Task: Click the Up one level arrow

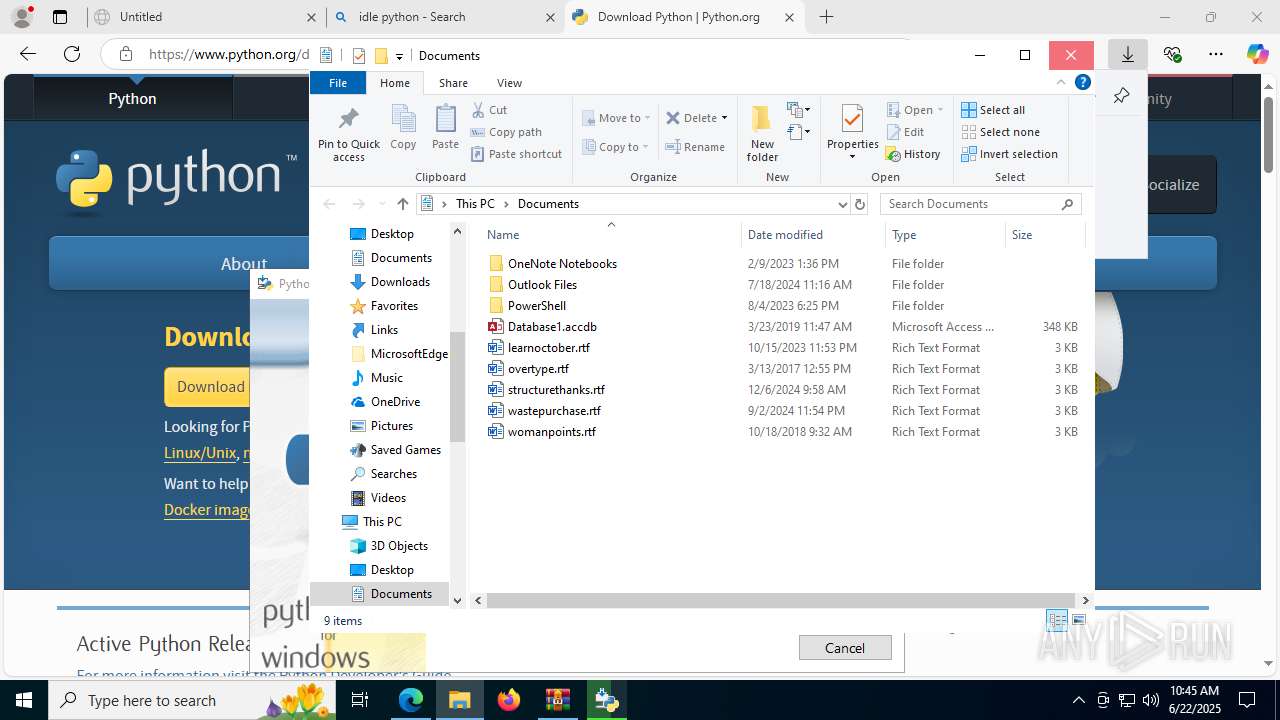Action: pos(402,203)
